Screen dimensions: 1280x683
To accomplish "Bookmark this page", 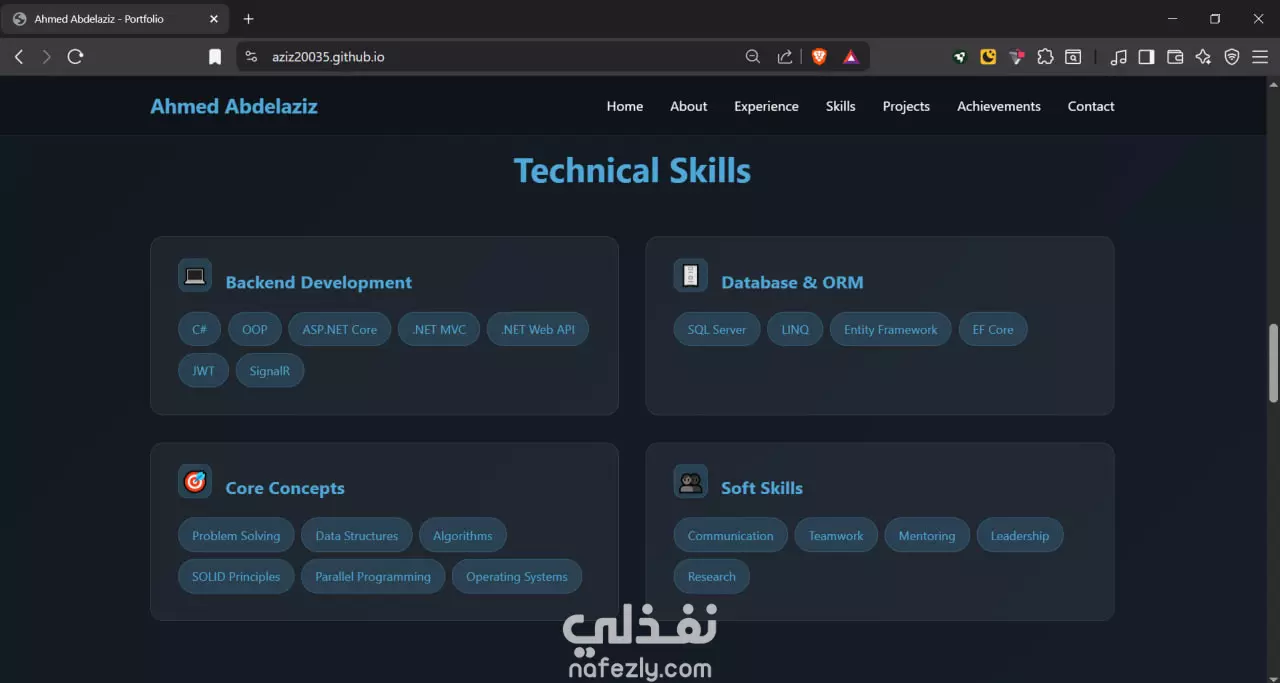I will point(215,57).
